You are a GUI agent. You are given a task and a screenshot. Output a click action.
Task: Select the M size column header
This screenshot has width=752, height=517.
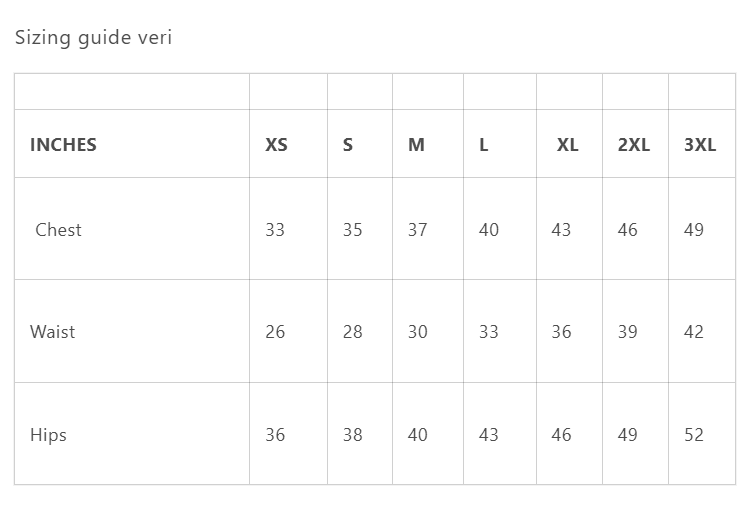click(x=417, y=145)
